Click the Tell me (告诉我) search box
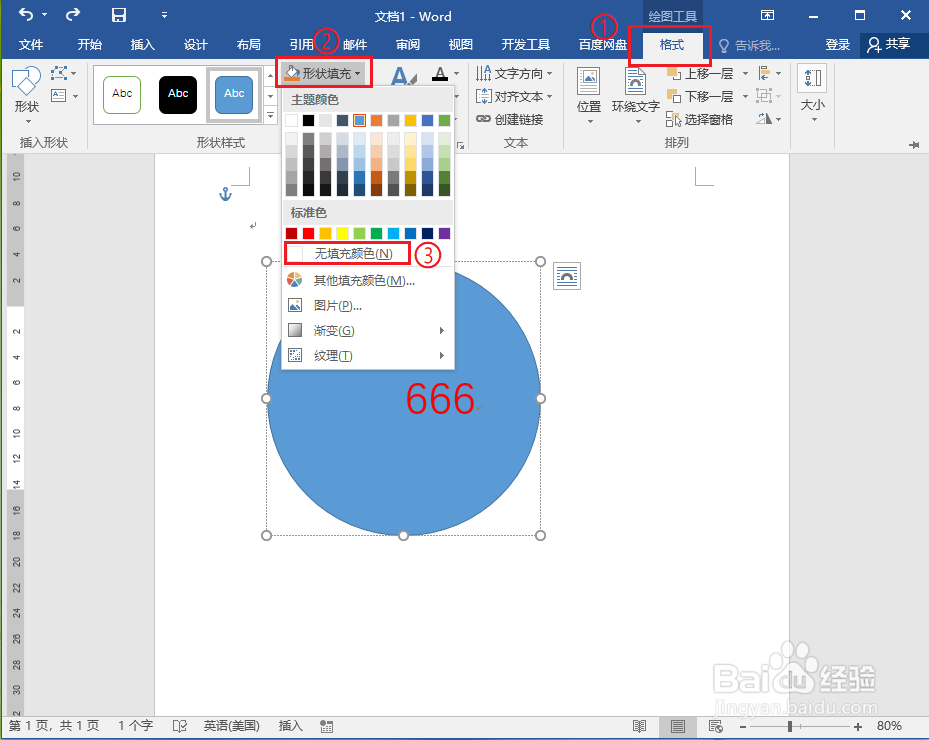929x740 pixels. tap(749, 45)
